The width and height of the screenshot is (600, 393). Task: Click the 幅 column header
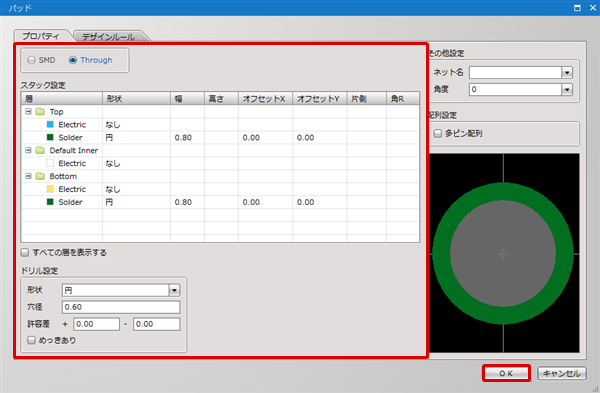pos(188,98)
